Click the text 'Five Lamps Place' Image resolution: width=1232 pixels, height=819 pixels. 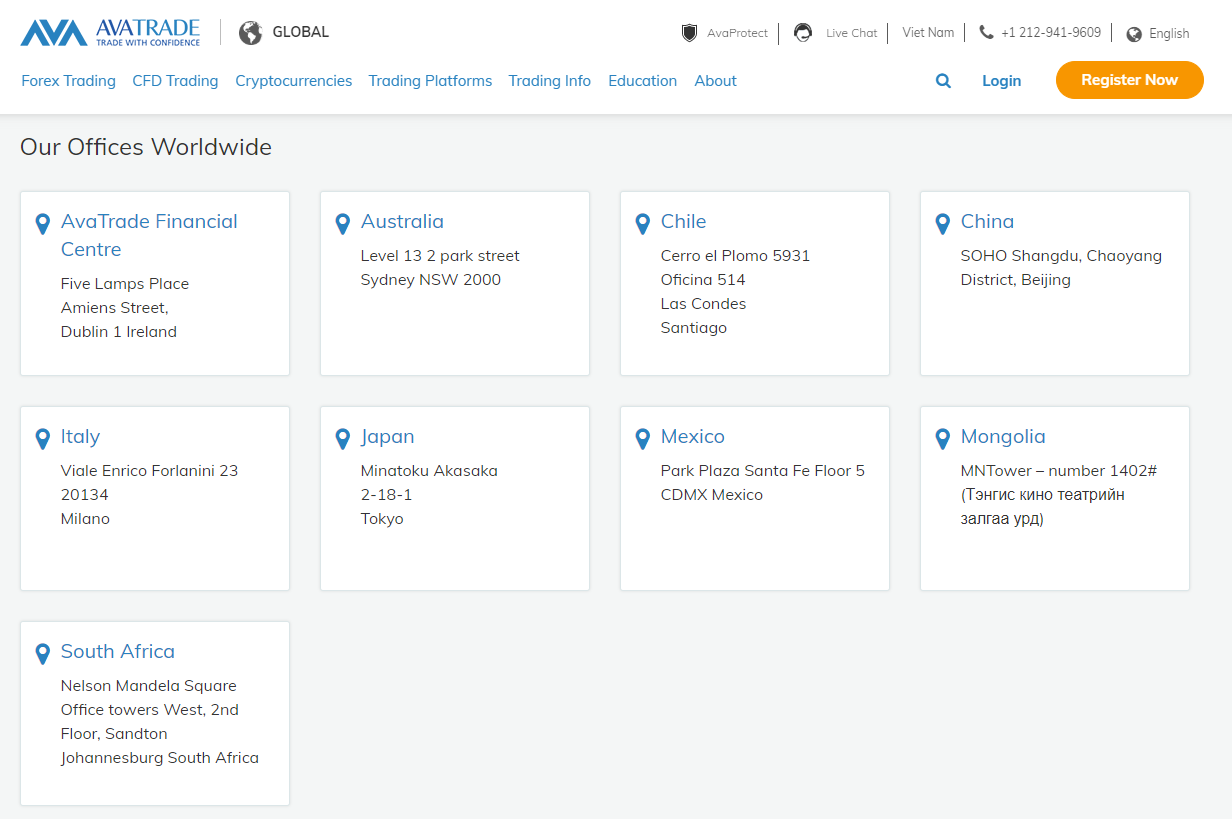125,284
